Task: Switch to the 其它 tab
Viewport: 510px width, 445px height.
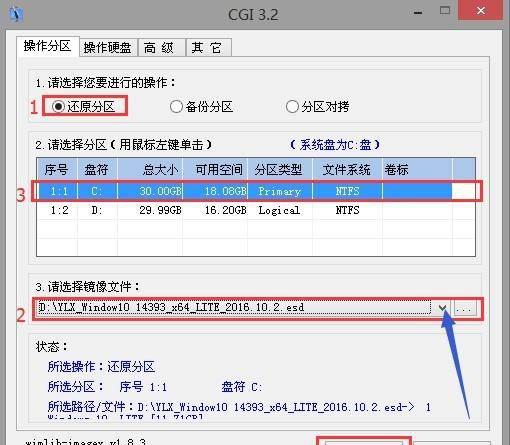Action: [208, 47]
